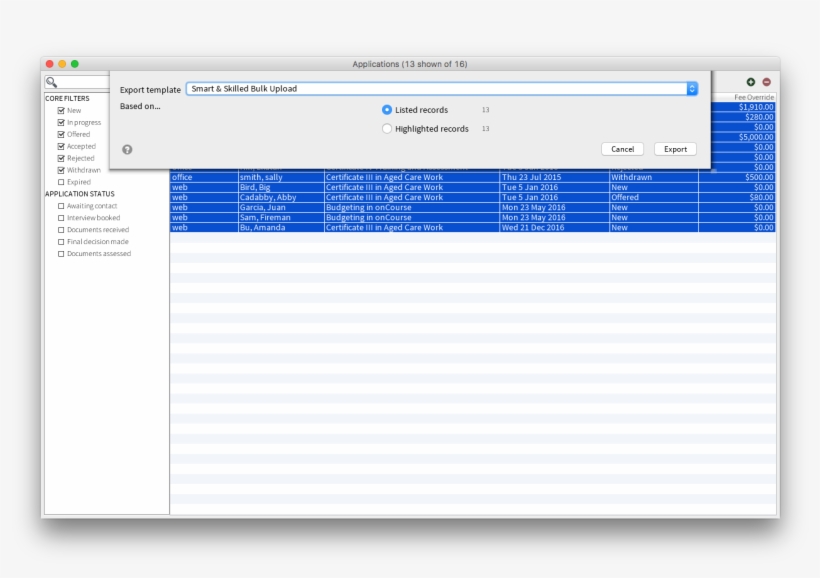
Task: Check the Awaiting contact status filter
Action: tap(61, 205)
